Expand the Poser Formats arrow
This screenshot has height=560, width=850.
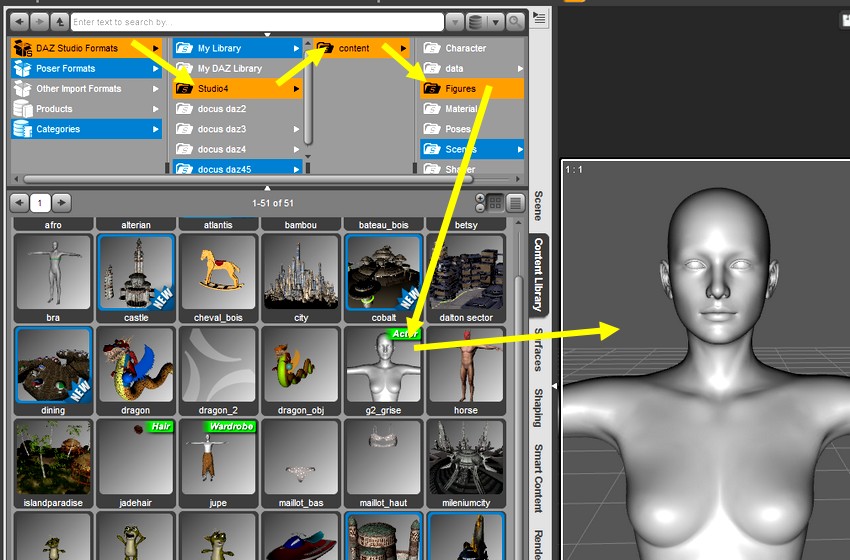click(x=156, y=68)
